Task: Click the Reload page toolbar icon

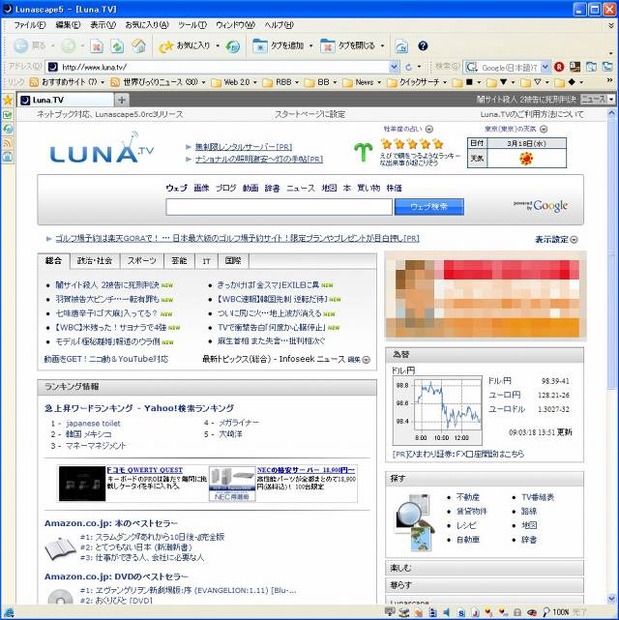Action: (x=117, y=46)
